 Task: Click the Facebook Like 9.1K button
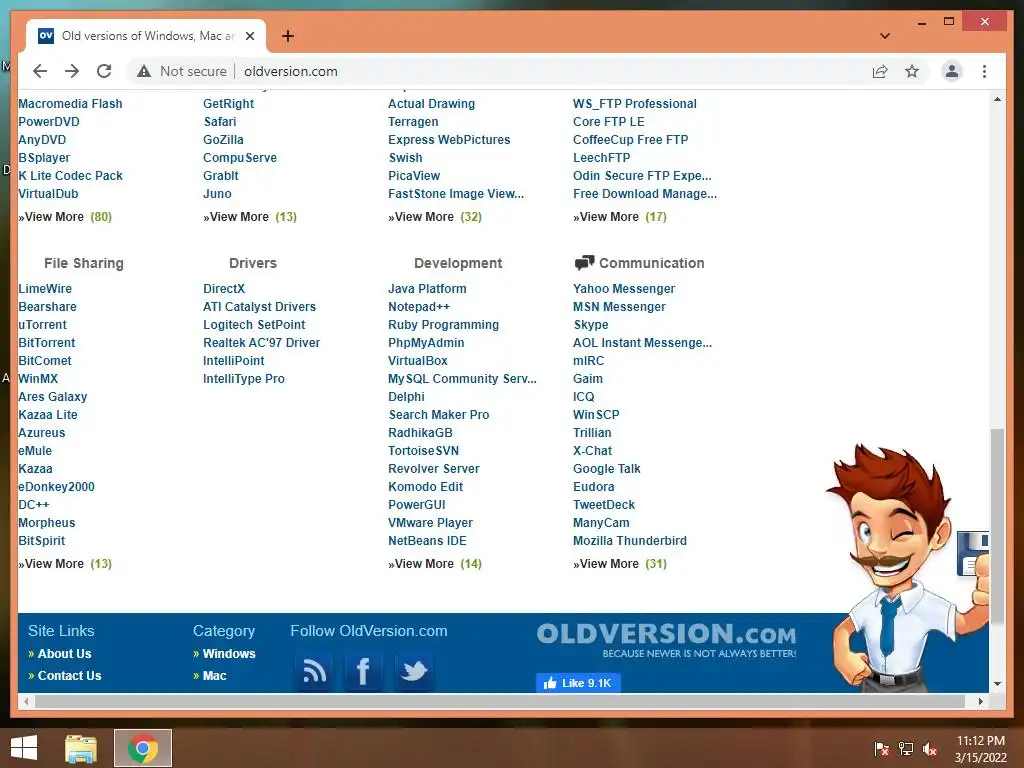click(x=578, y=682)
